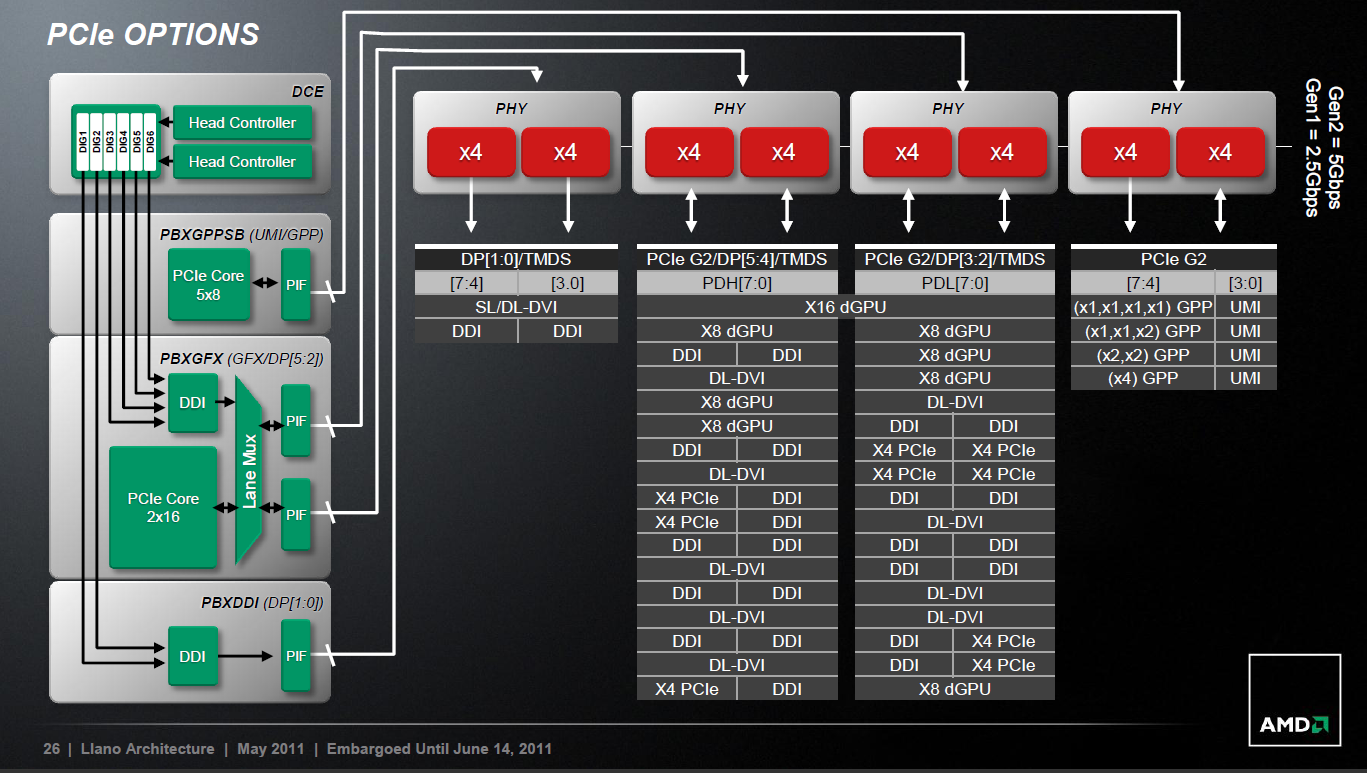The image size is (1367, 773).
Task: Select the DP[1:0]/TMDS table header
Action: coord(516,259)
